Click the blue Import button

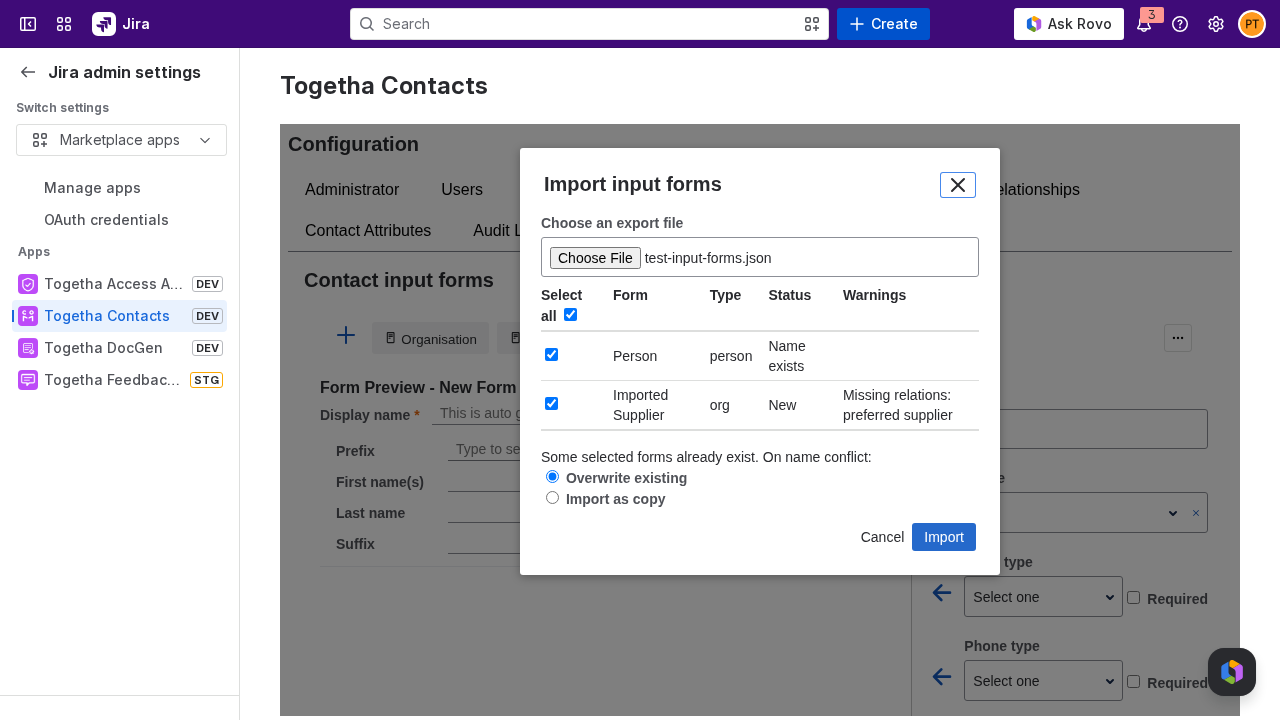point(944,537)
